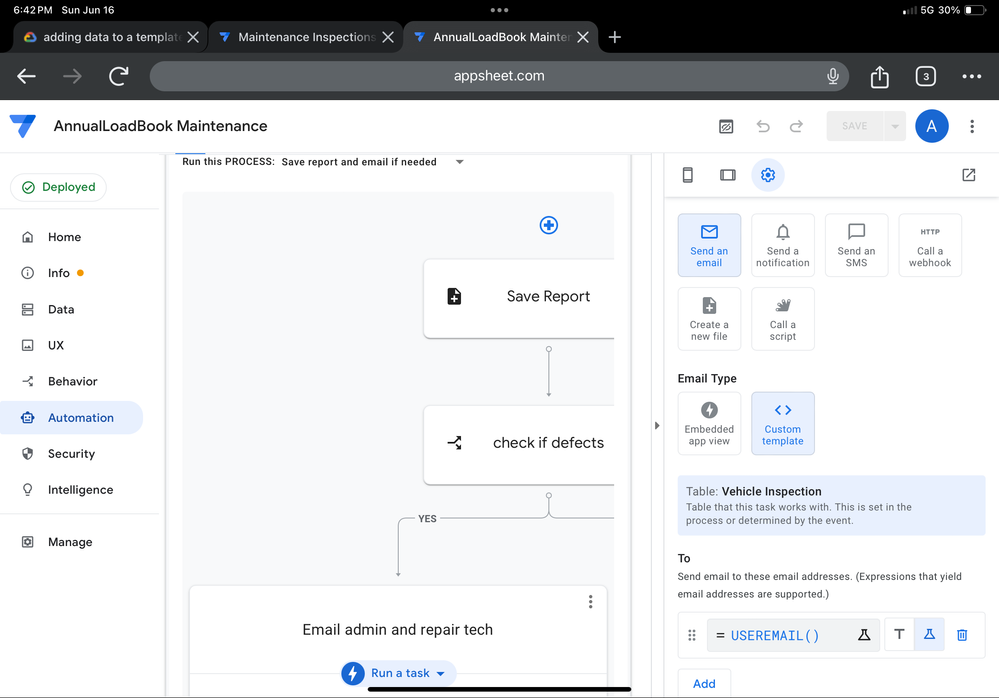Screen dimensions: 999x698
Task: Choose 'Create a new file' task type
Action: [x=709, y=319]
